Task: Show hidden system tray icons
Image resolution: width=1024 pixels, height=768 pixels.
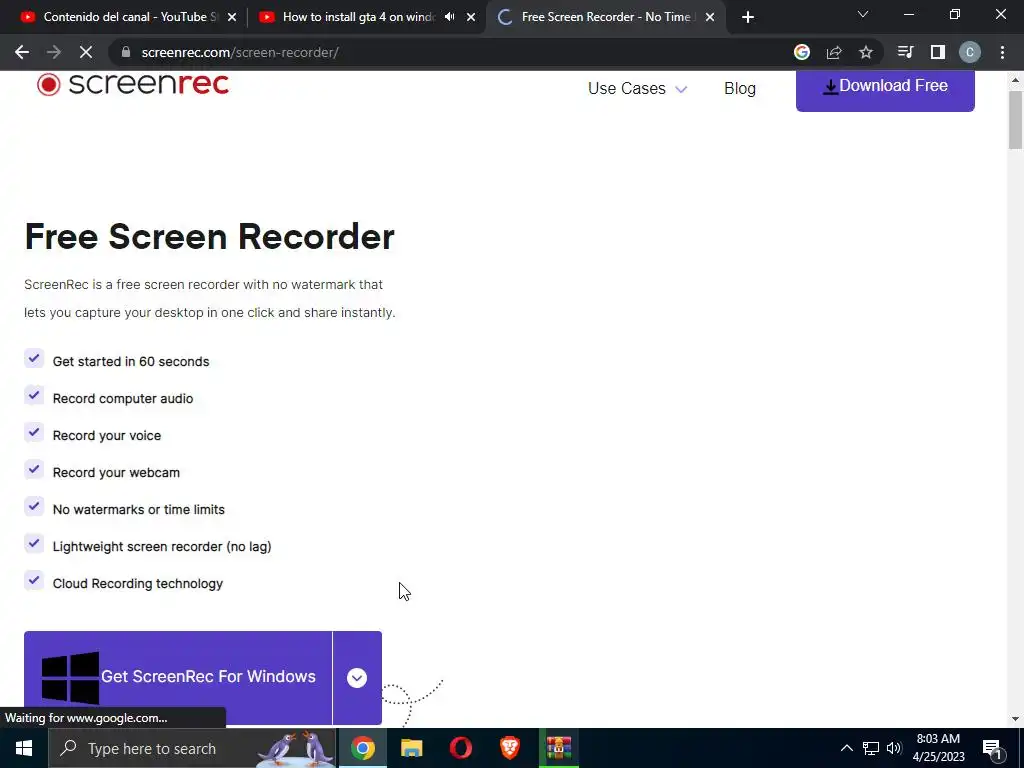Action: [x=846, y=748]
